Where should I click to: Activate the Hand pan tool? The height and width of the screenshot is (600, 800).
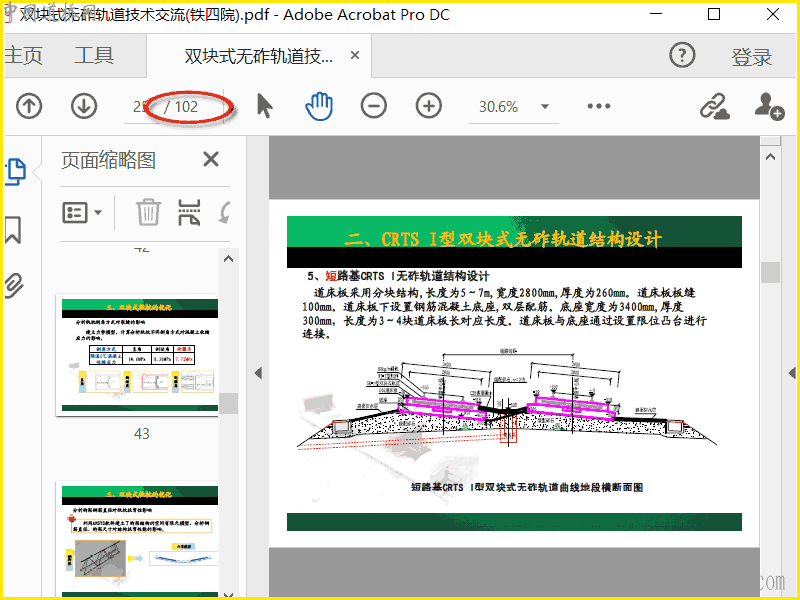(319, 106)
